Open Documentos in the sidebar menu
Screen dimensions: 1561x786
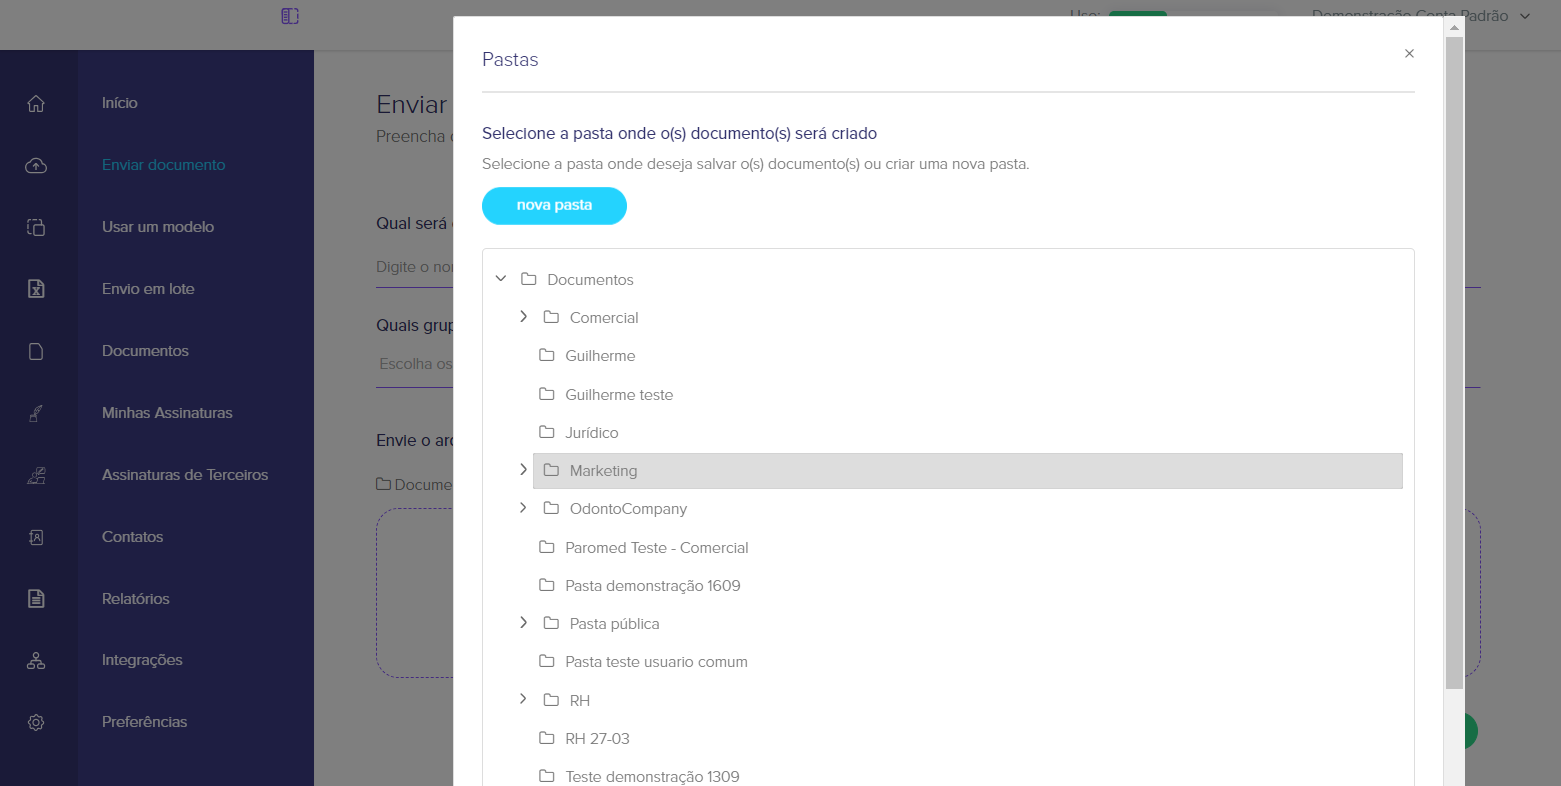145,351
